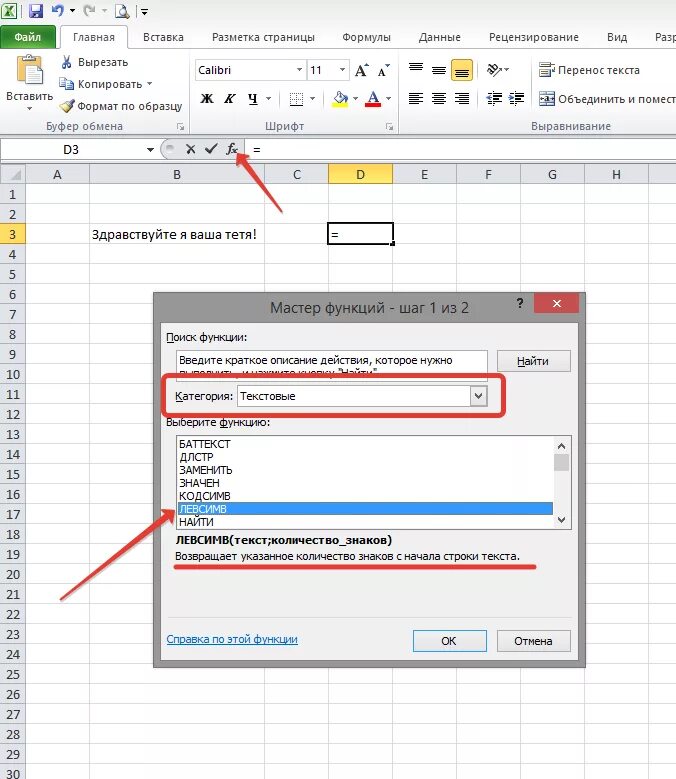676x779 pixels.
Task: Toggle italic К formatting
Action: point(229,98)
